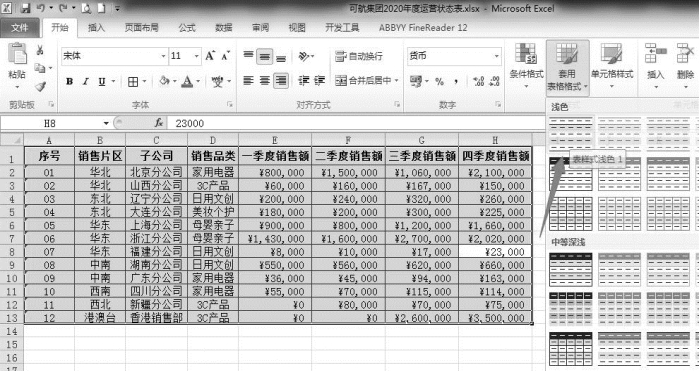The image size is (699, 371).
Task: Open the 宋体 font name dropdown
Action: click(x=163, y=56)
